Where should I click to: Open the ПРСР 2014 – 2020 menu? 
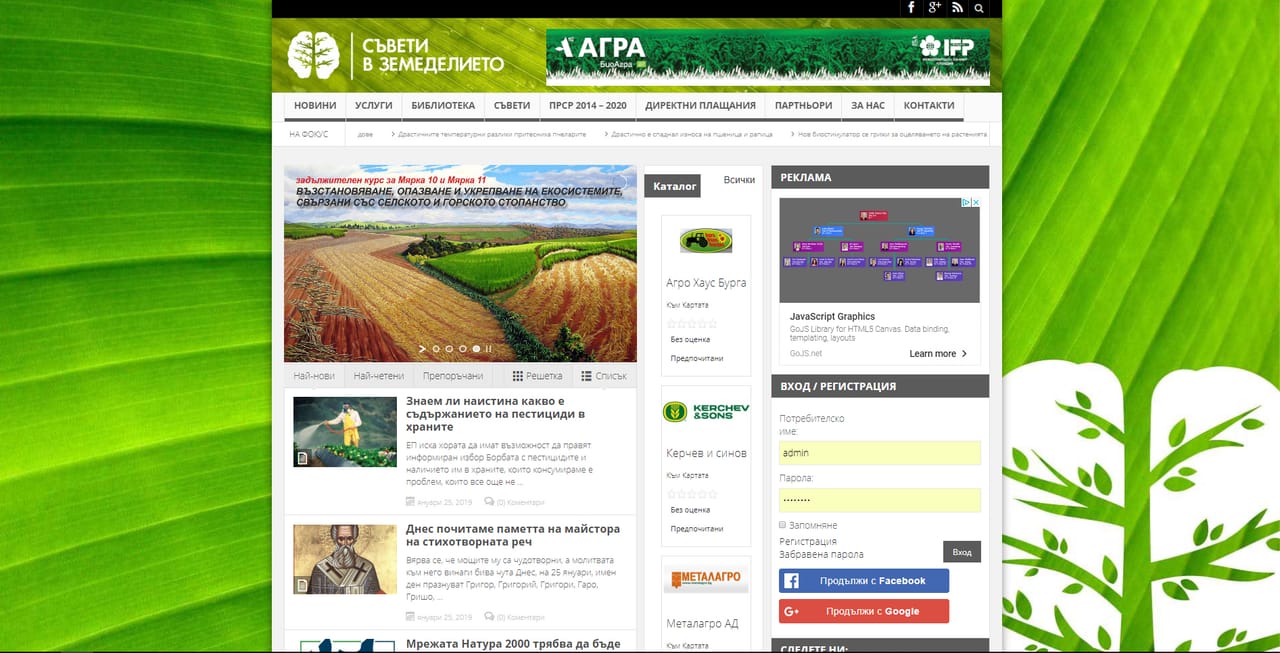pos(588,106)
